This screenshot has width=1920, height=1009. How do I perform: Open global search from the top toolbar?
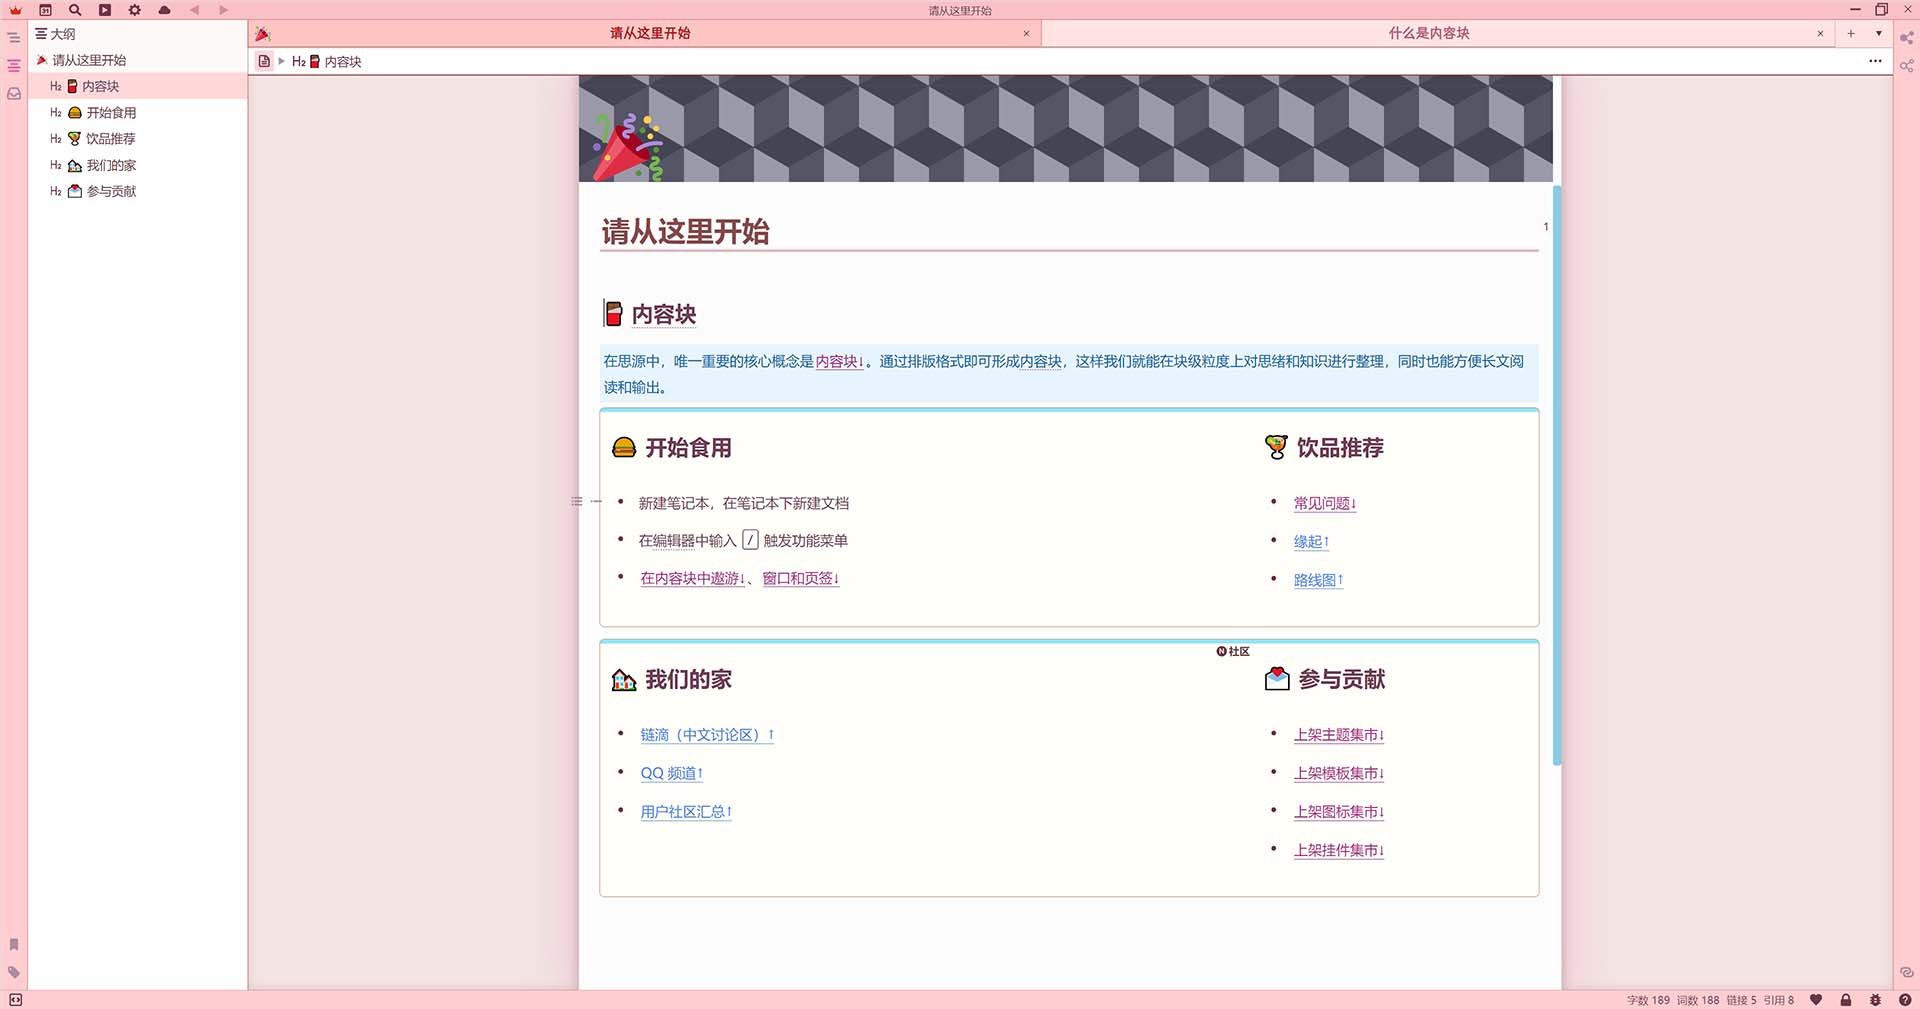click(x=74, y=10)
